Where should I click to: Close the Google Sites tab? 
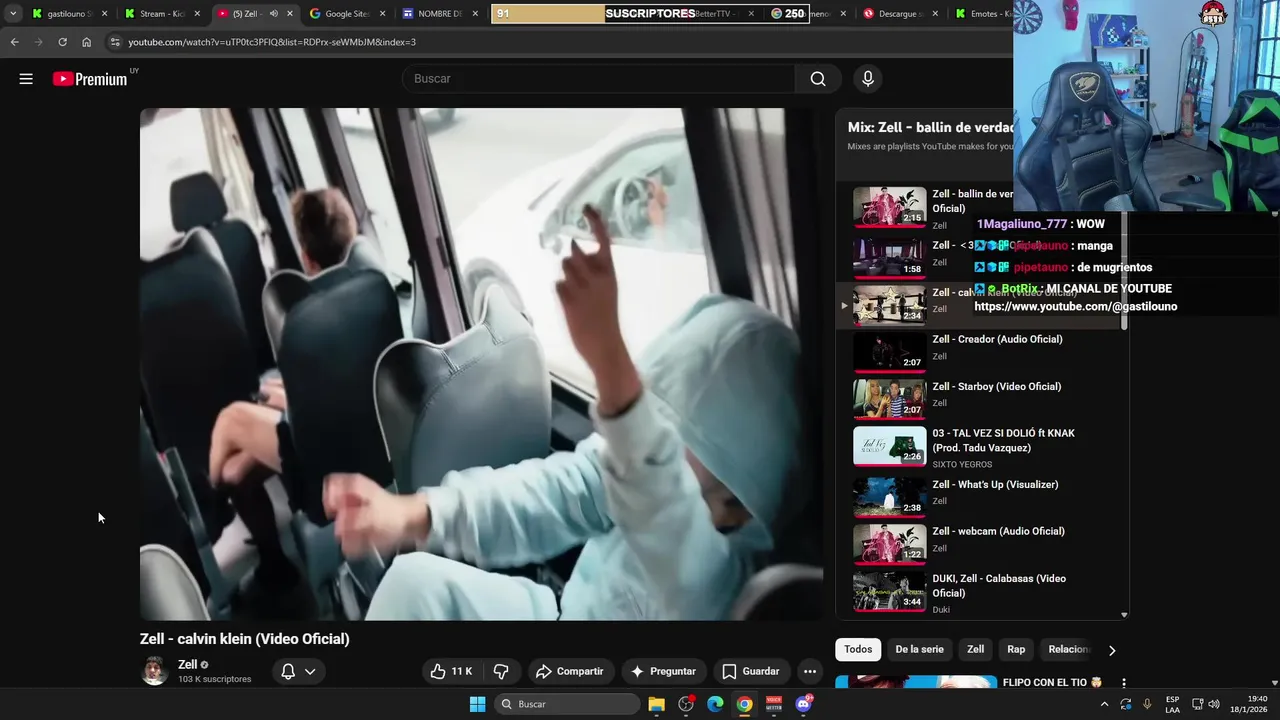click(x=382, y=14)
